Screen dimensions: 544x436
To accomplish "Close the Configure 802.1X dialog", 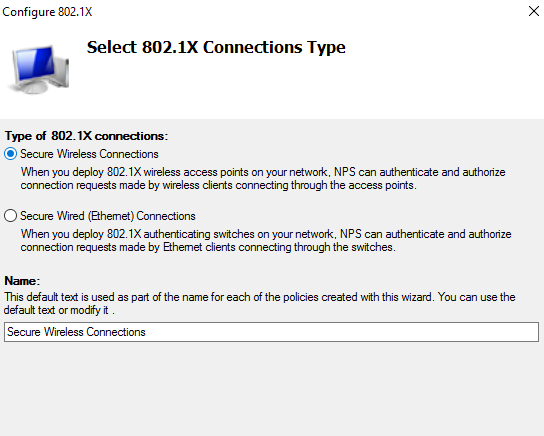I will pos(534,11).
